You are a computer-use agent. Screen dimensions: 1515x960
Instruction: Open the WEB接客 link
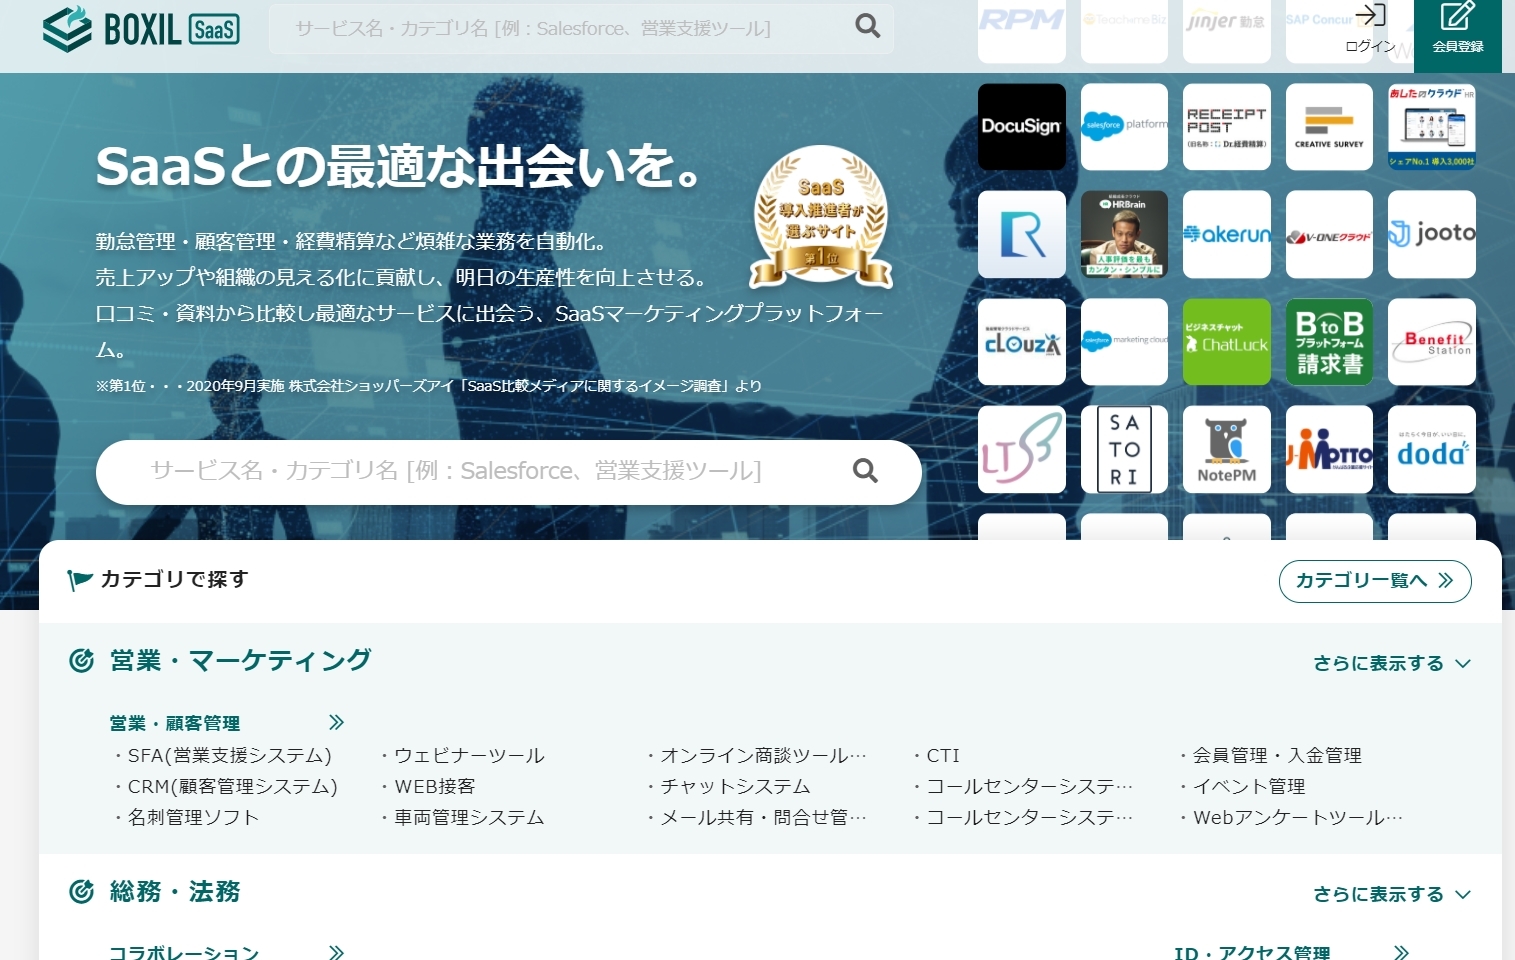pyautogui.click(x=434, y=786)
